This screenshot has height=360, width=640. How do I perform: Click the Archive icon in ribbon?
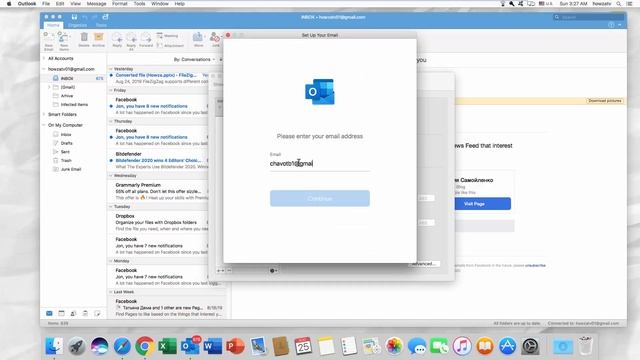99,40
